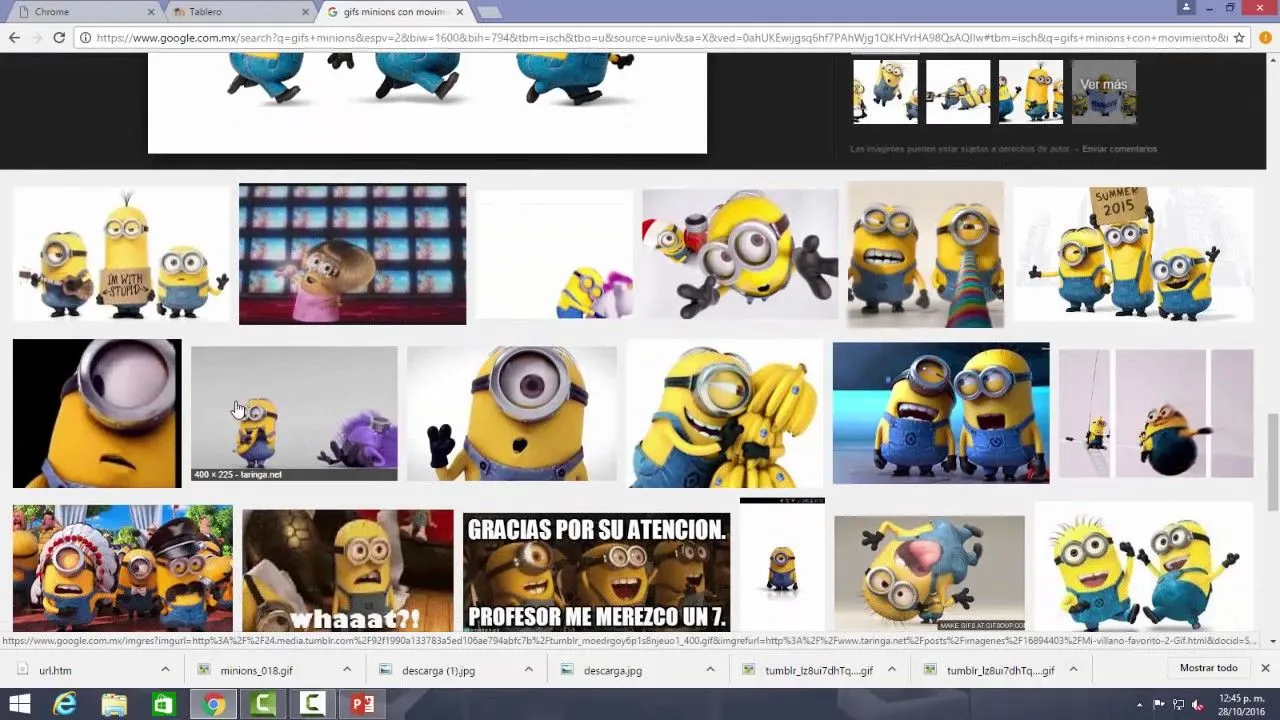The height and width of the screenshot is (720, 1280).
Task: Open volume control tray icon
Action: coord(1197,704)
